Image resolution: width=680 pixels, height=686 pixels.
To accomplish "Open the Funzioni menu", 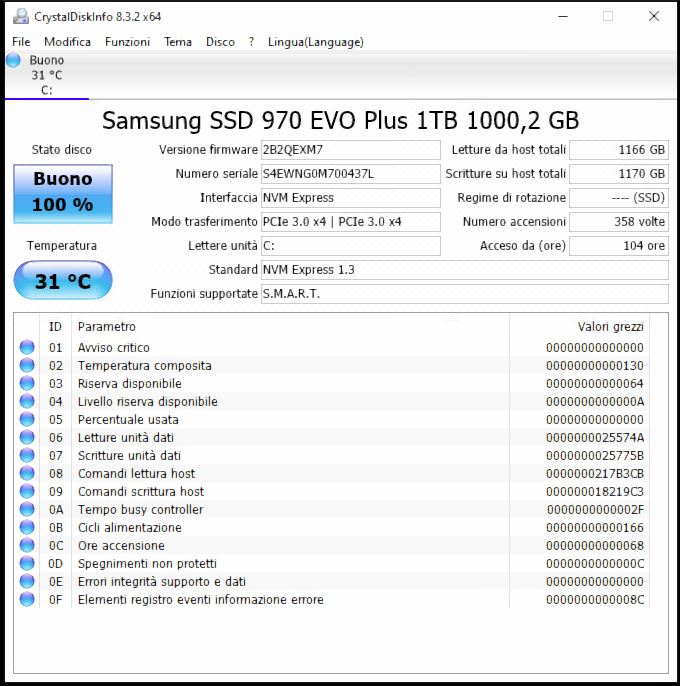I will [127, 42].
